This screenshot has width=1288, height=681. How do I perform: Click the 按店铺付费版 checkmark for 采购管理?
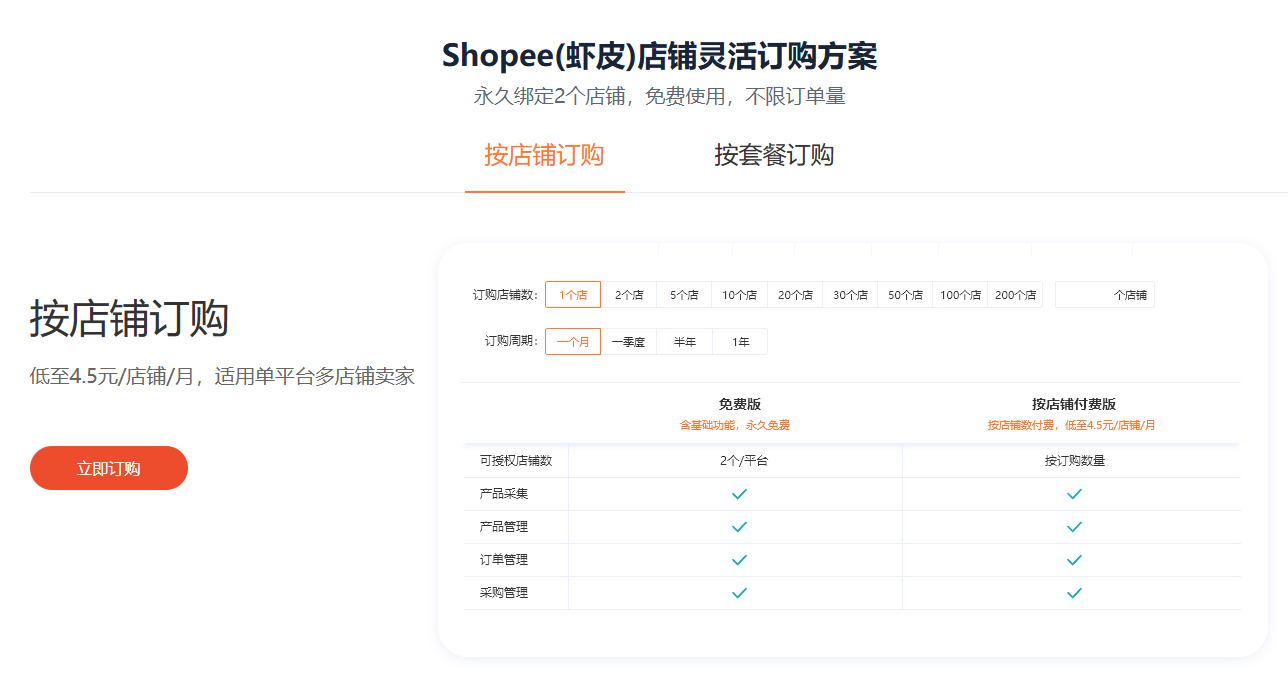point(1074,593)
